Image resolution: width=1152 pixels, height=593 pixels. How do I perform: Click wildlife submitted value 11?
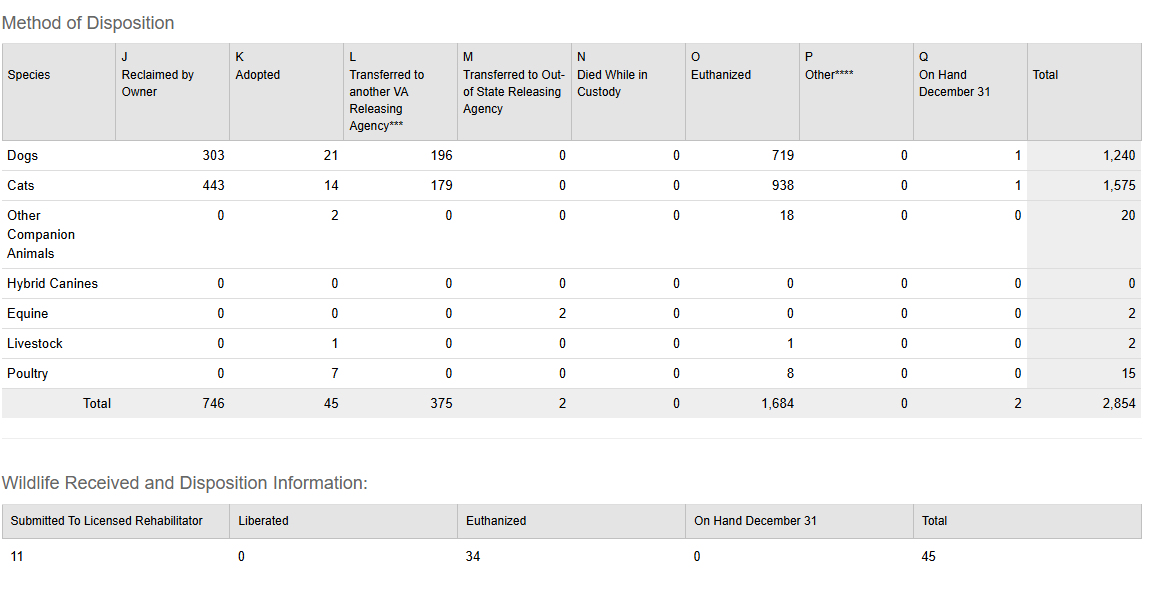pos(17,557)
